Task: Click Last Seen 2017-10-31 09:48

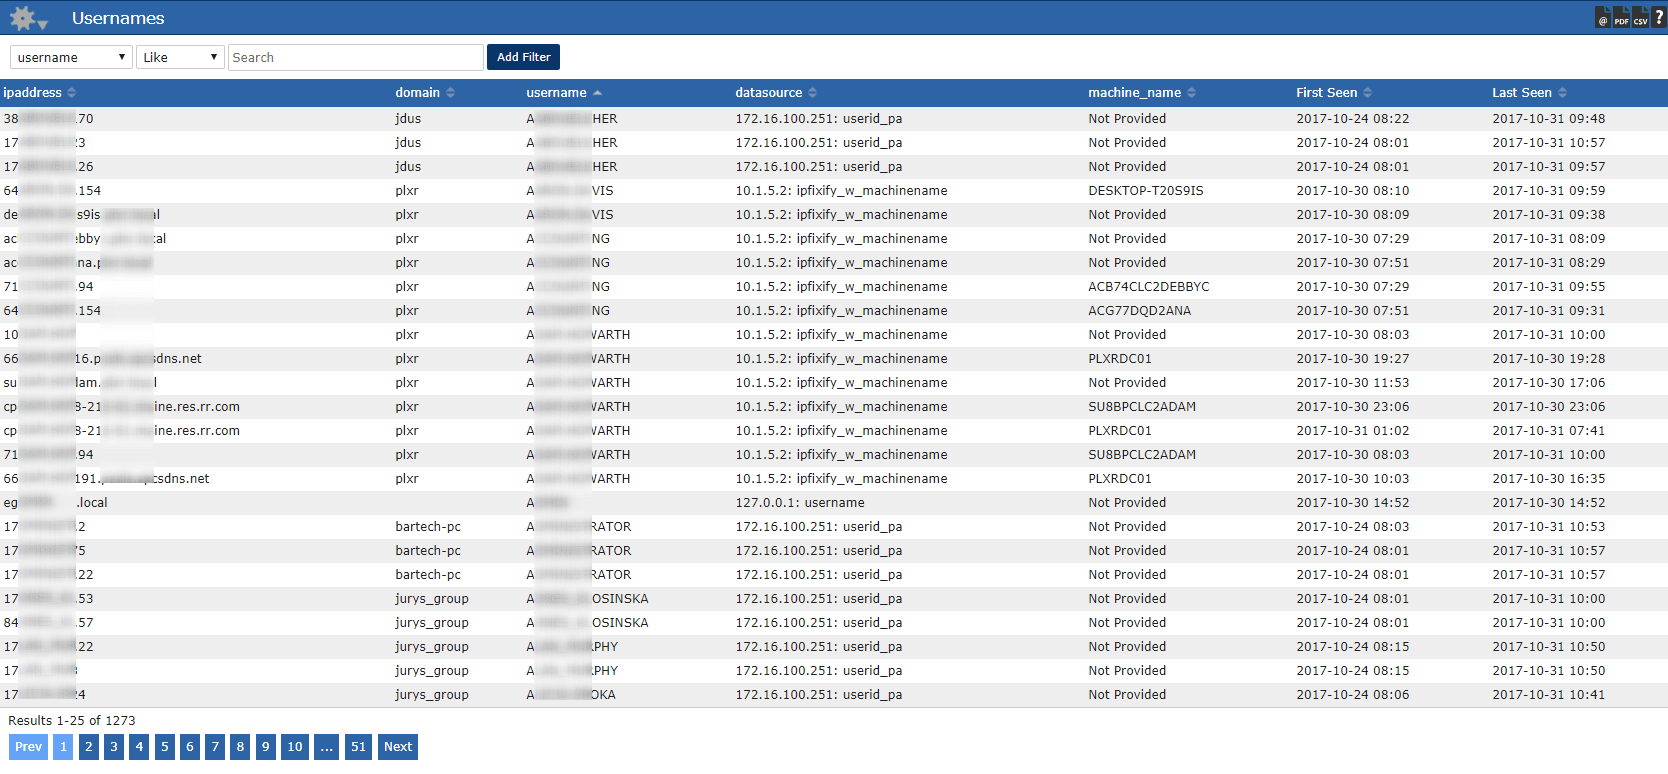Action: tap(1549, 119)
